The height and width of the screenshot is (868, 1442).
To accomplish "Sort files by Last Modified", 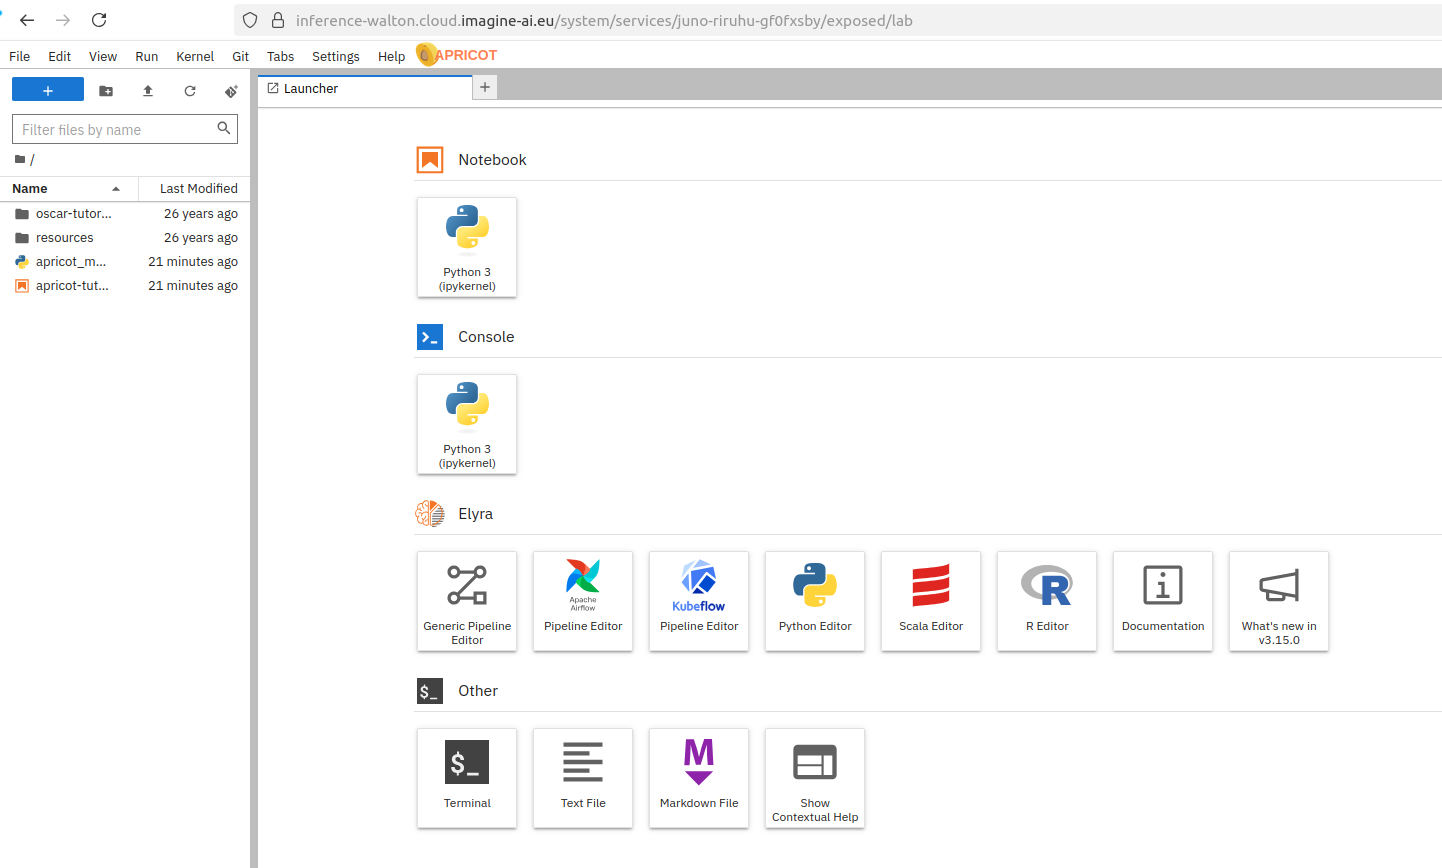I will tap(198, 189).
